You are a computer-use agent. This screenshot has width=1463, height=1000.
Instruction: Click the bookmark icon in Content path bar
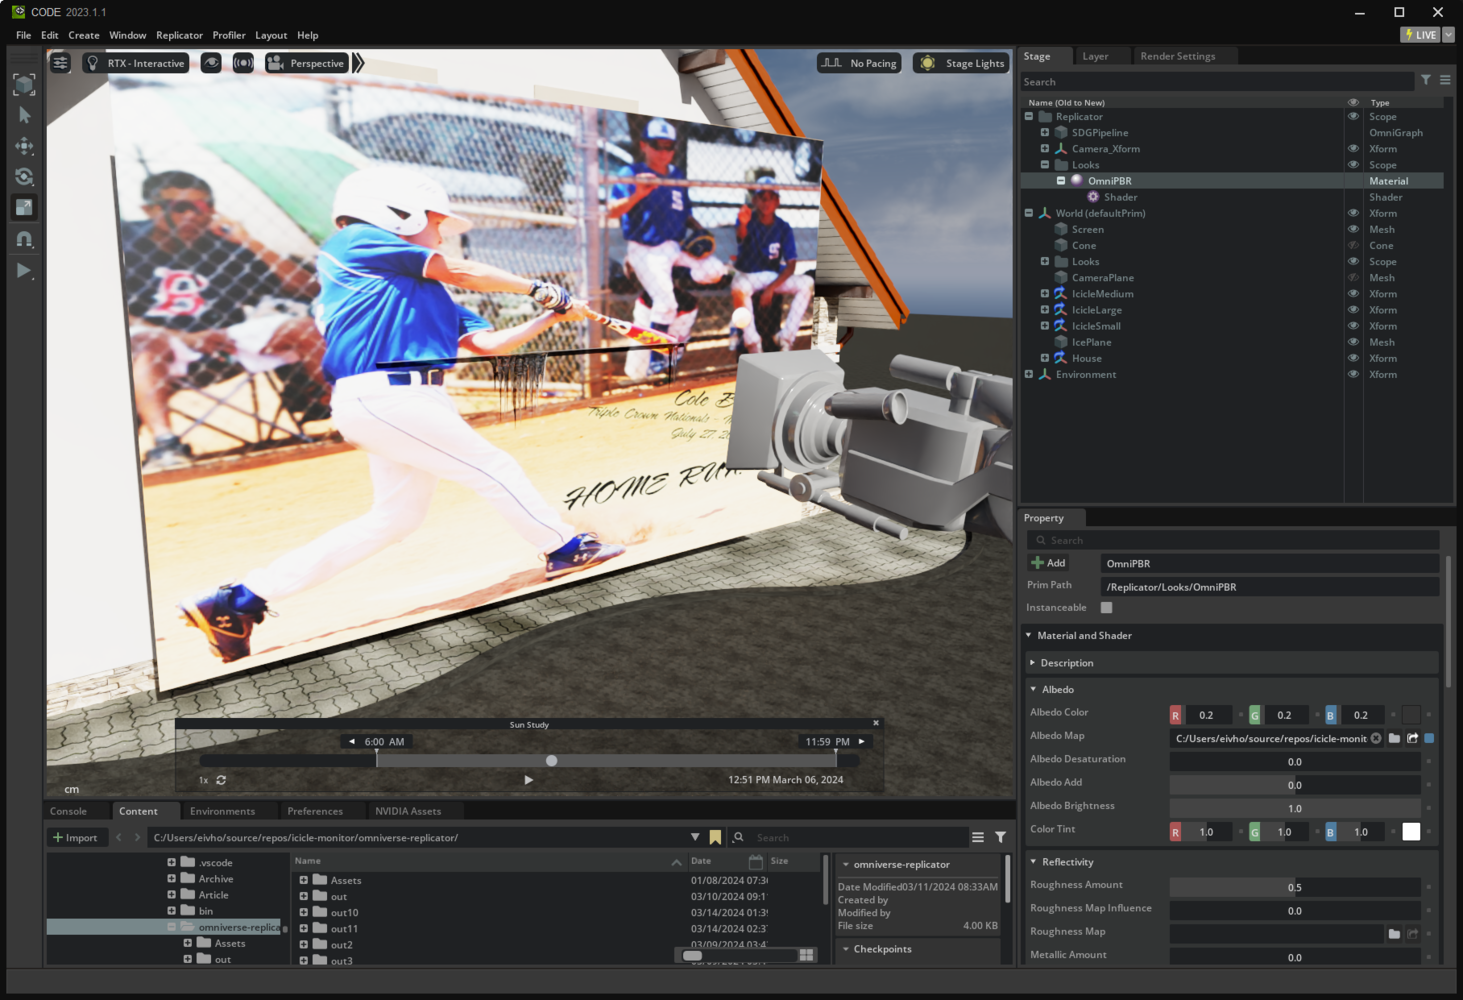[715, 838]
